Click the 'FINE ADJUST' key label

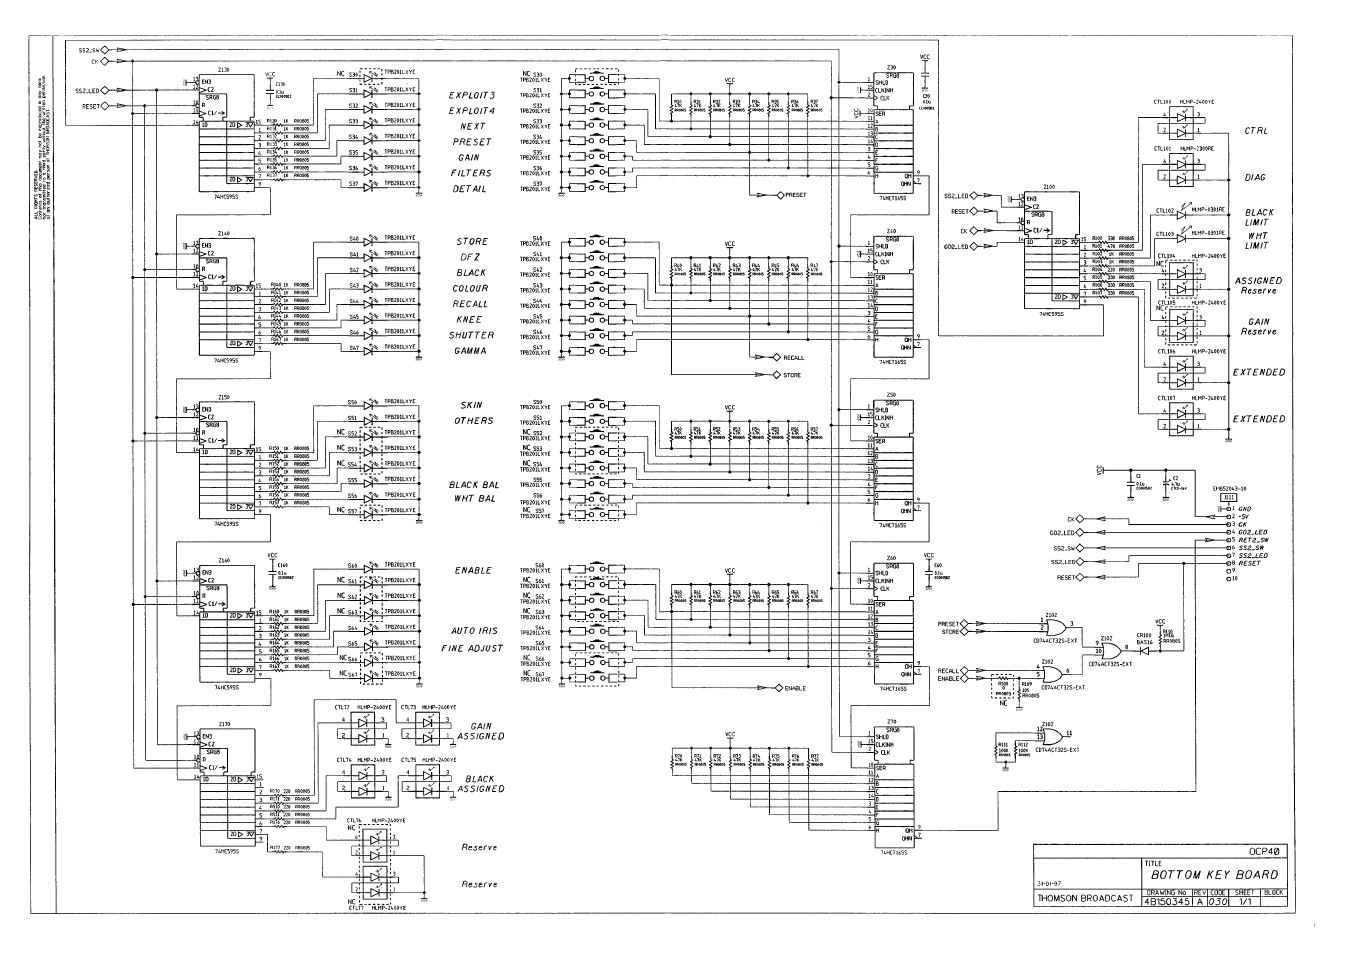[x=473, y=648]
